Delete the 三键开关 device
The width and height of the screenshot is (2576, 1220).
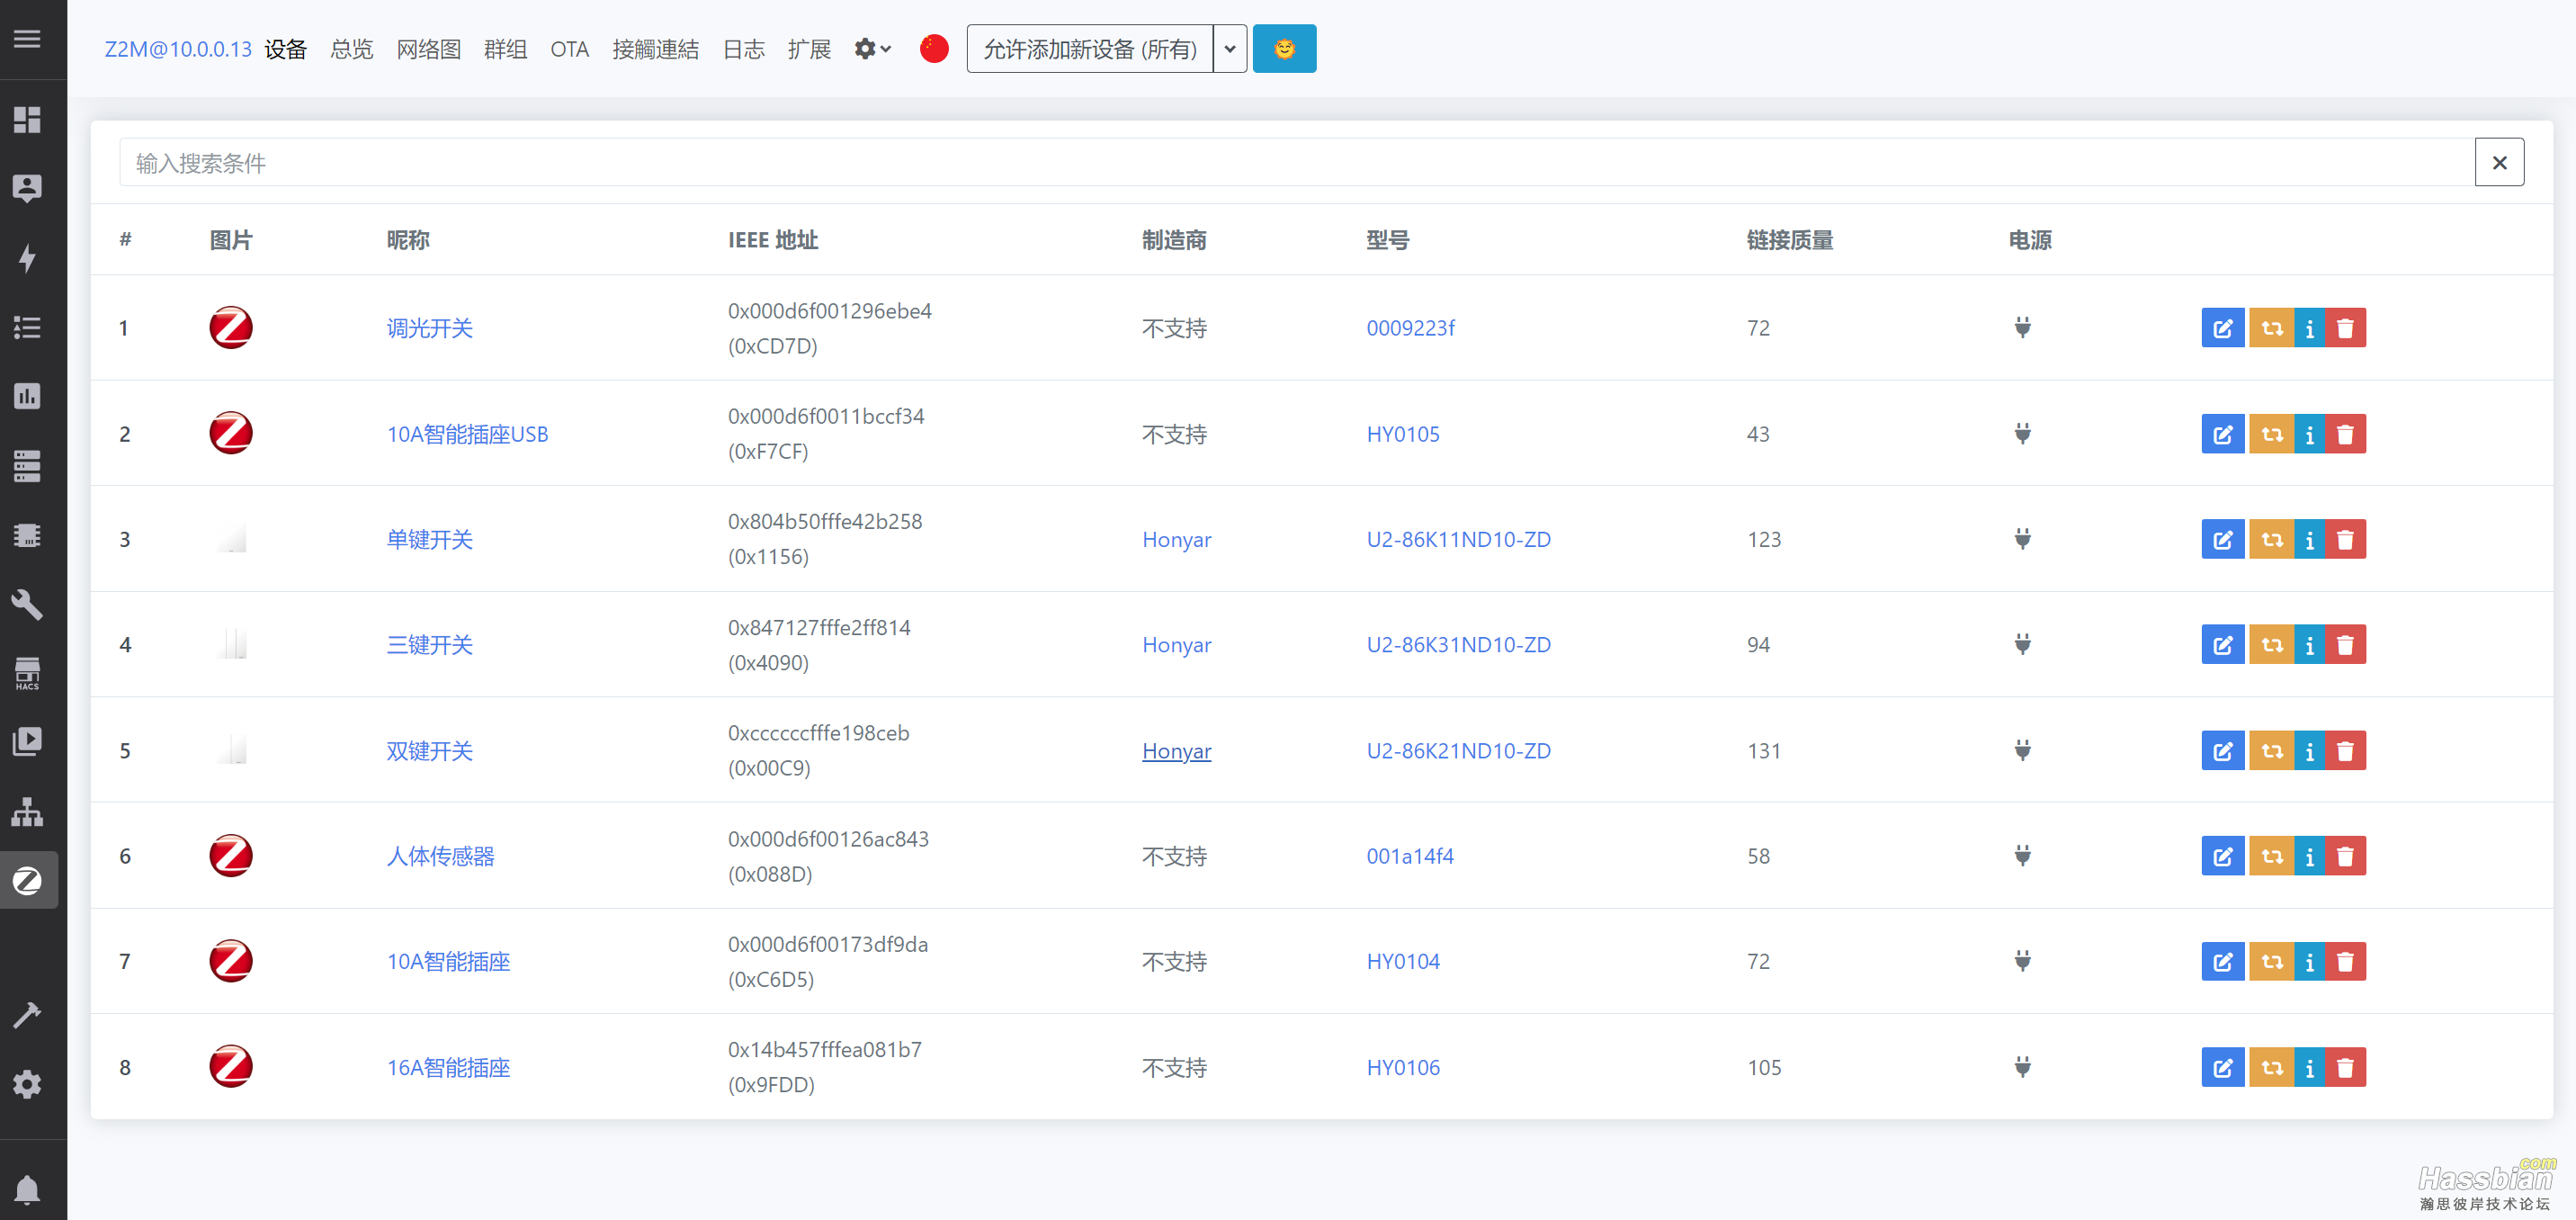click(x=2345, y=645)
